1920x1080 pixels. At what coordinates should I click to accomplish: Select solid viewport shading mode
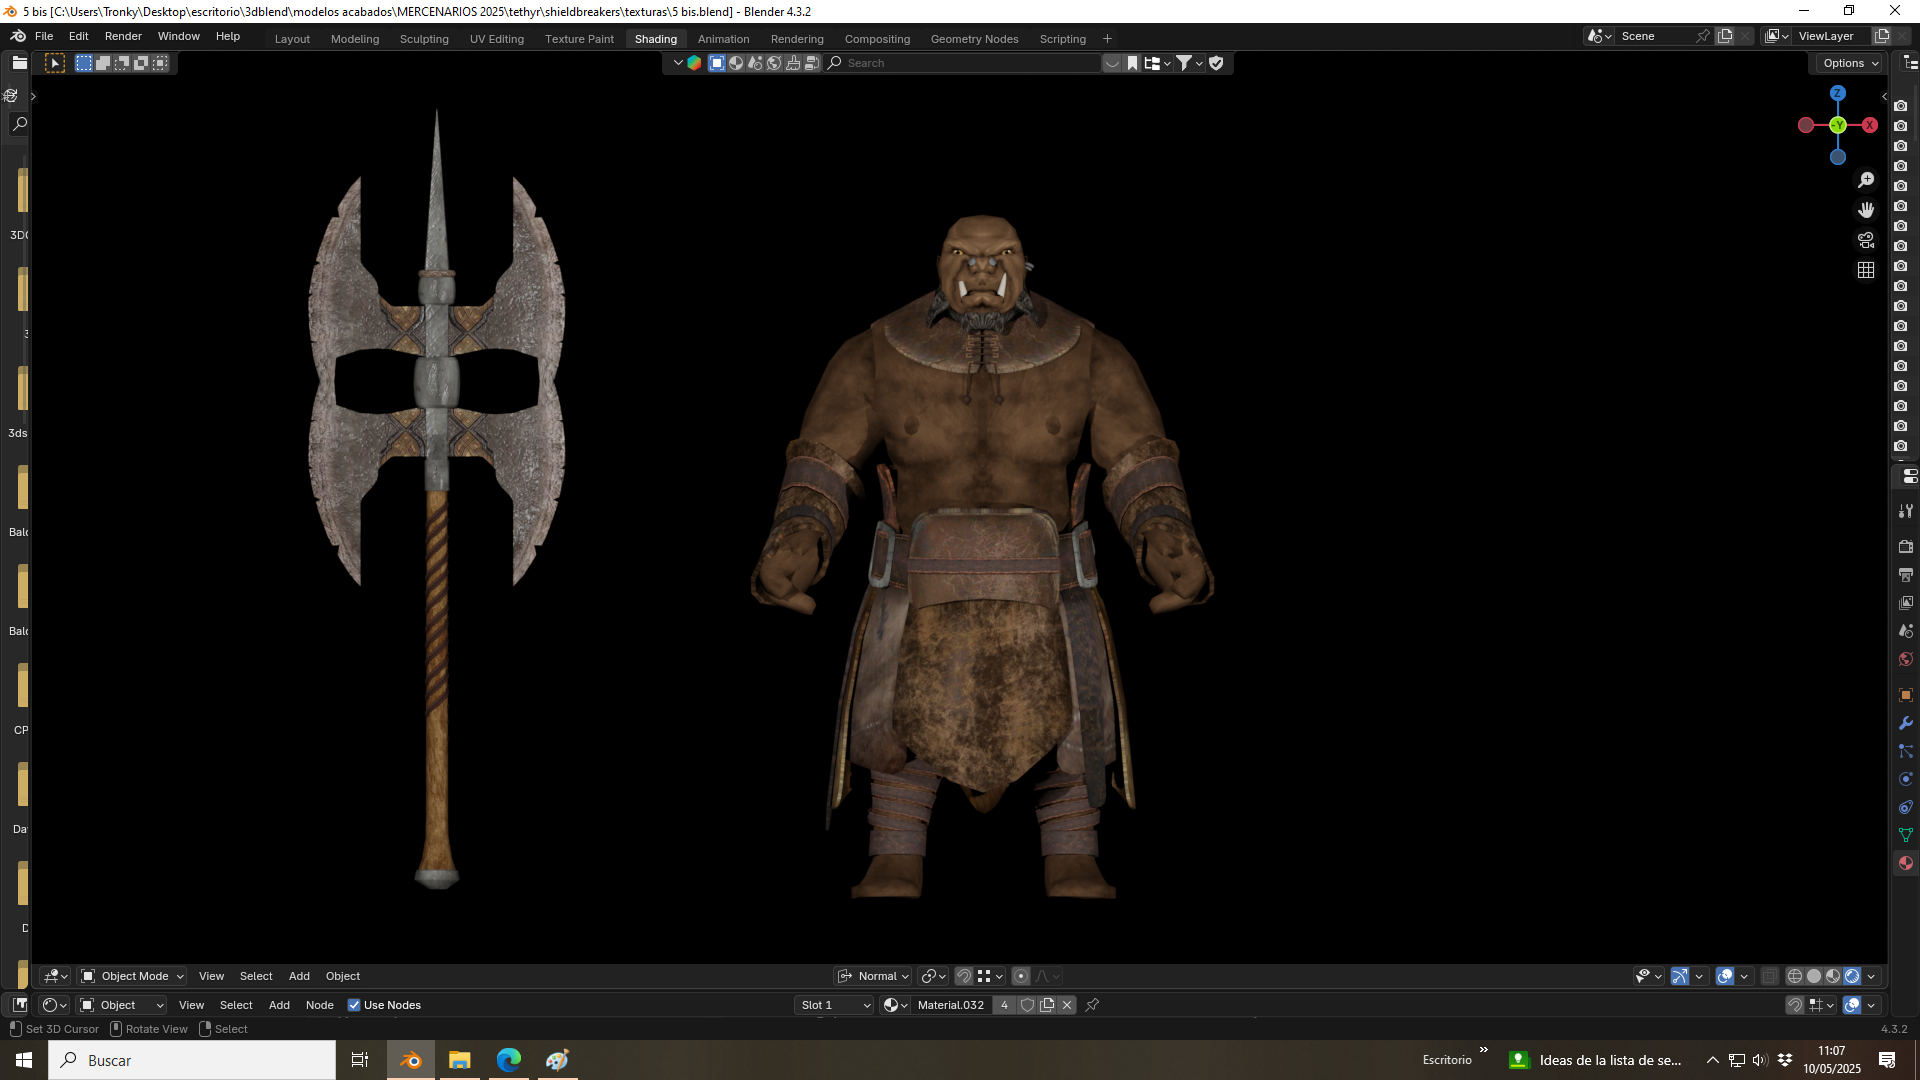pos(1814,976)
